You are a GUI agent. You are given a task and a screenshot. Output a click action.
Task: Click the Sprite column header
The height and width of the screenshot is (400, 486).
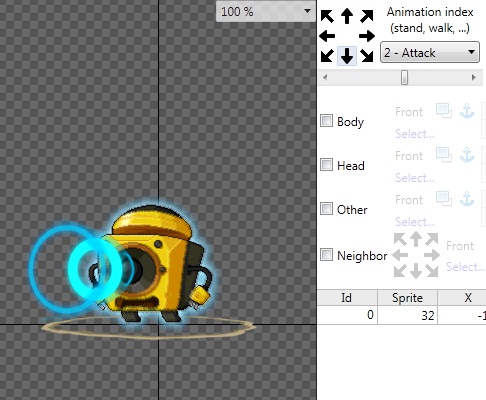(x=407, y=297)
